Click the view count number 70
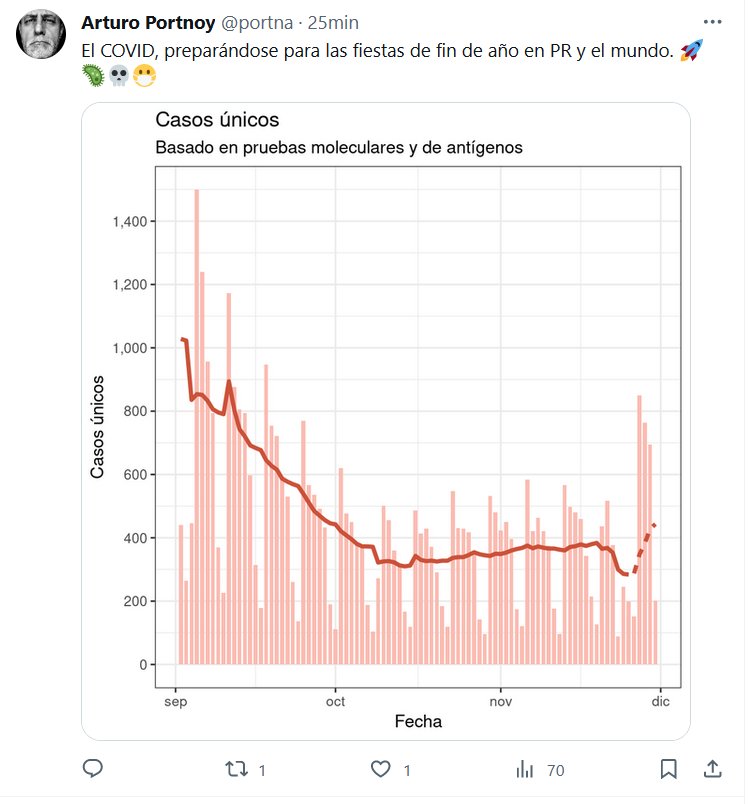Viewport: 750px width, 804px height. (x=556, y=770)
